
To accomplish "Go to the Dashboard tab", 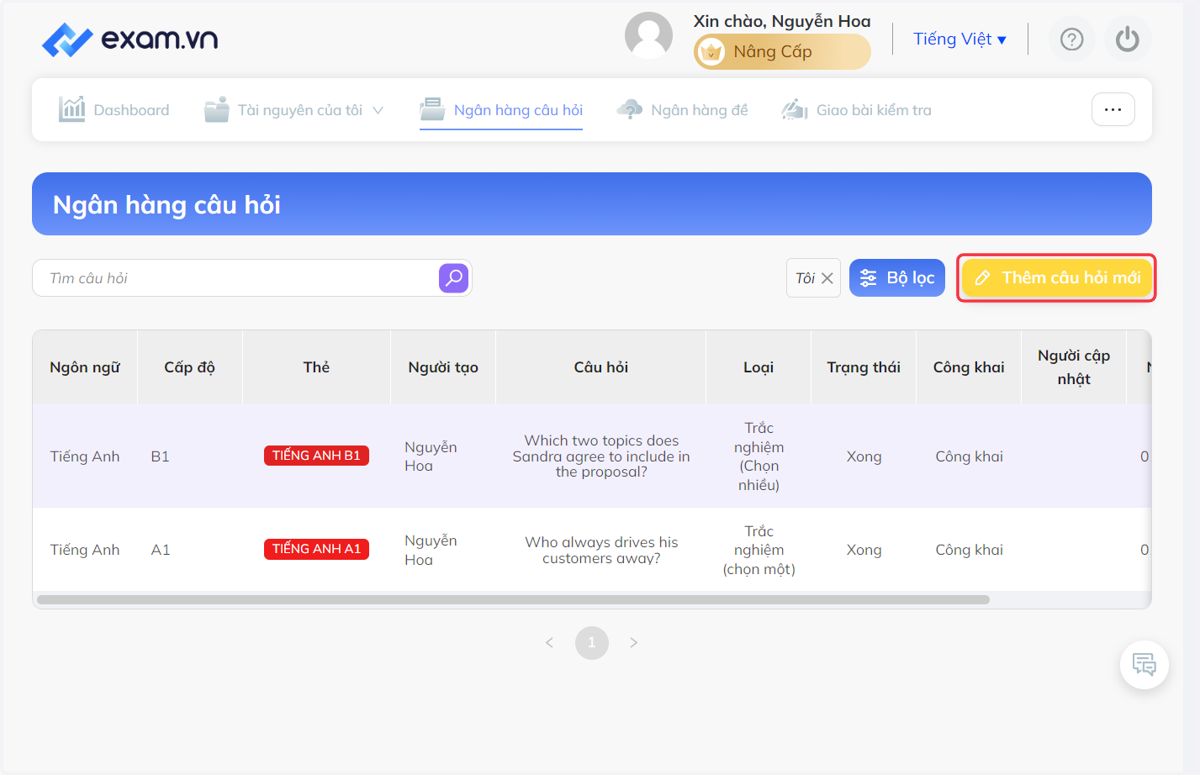I will 114,110.
